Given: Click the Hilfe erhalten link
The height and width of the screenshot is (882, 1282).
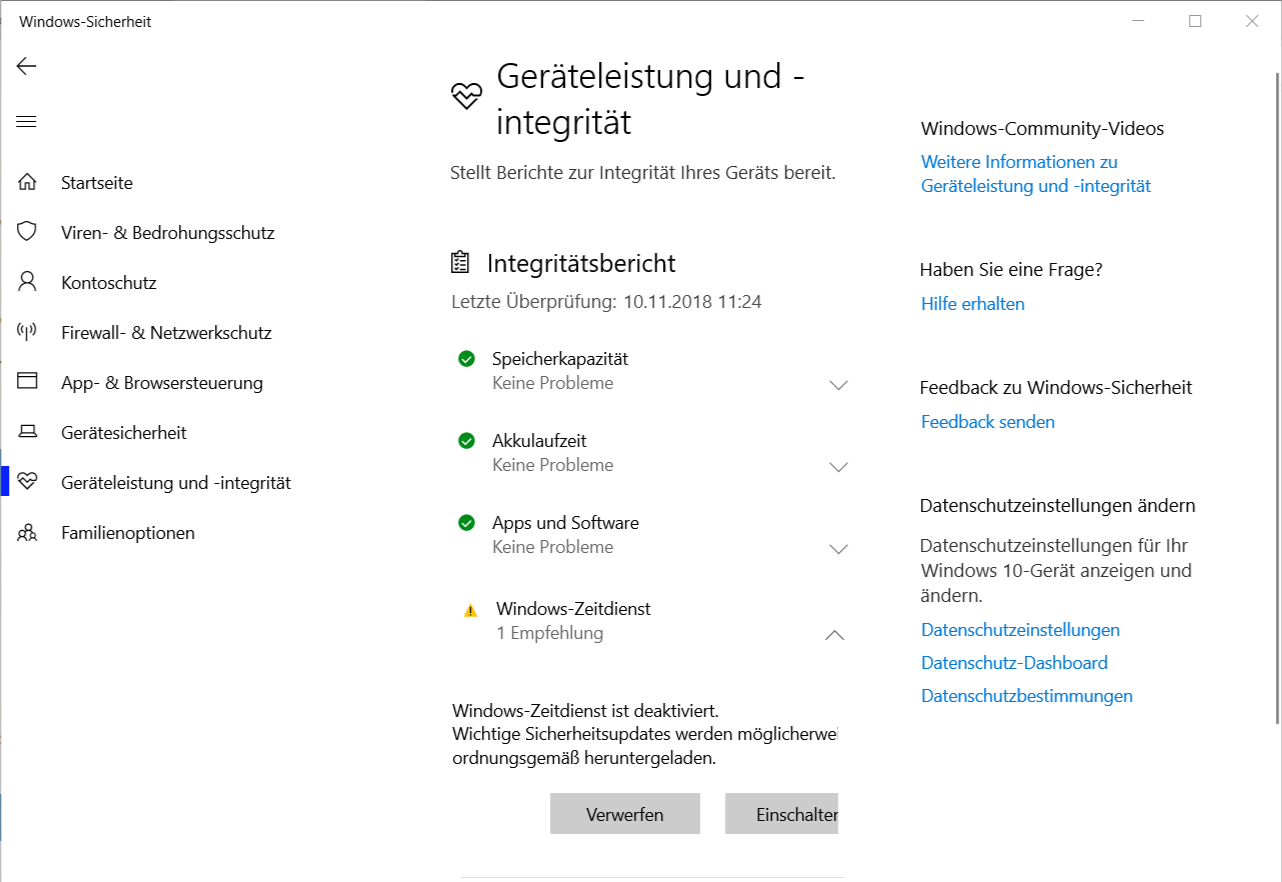Looking at the screenshot, I should coord(973,304).
